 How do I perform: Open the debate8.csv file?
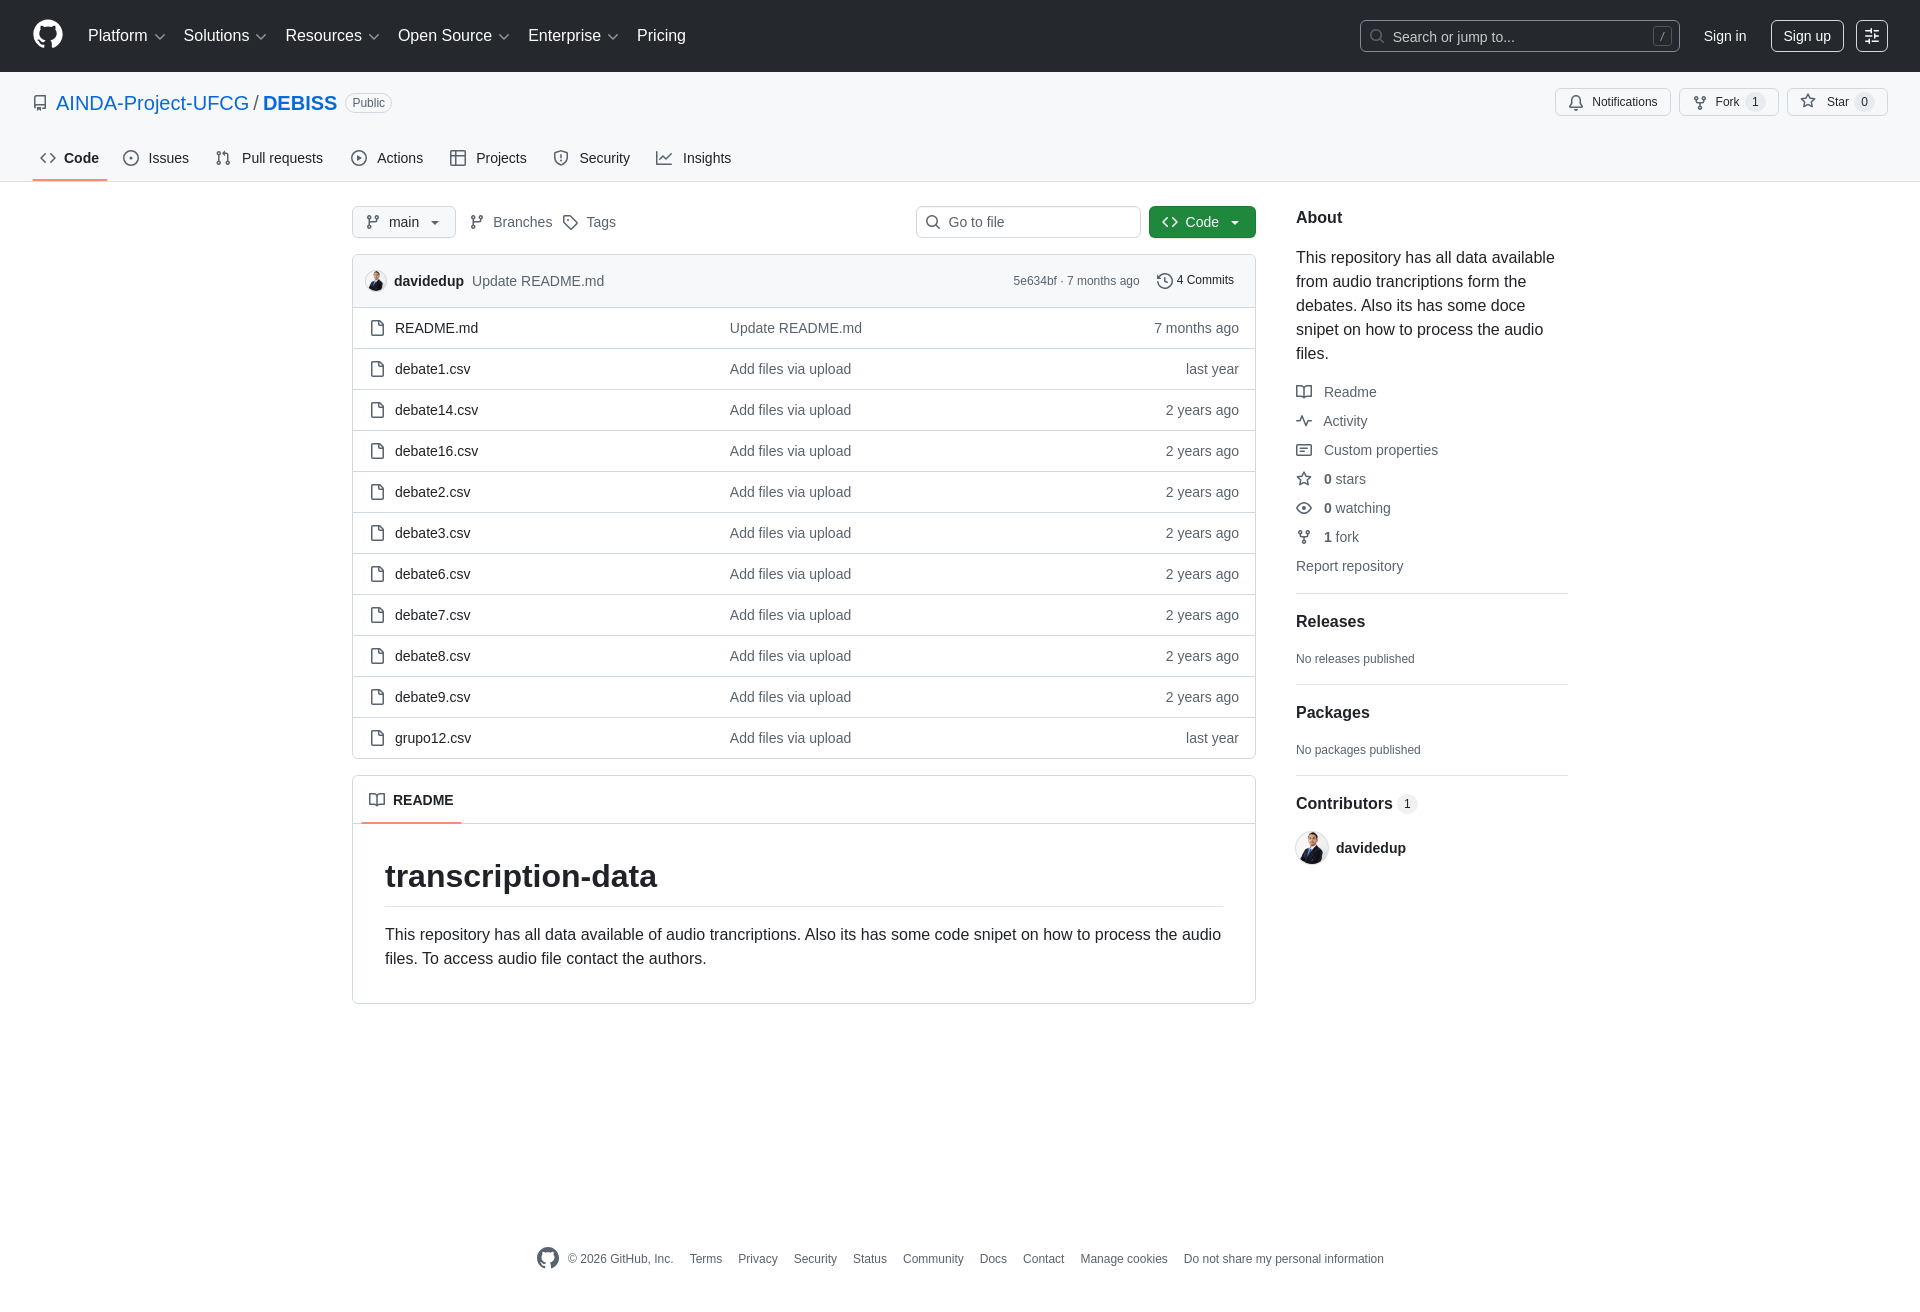tap(432, 656)
